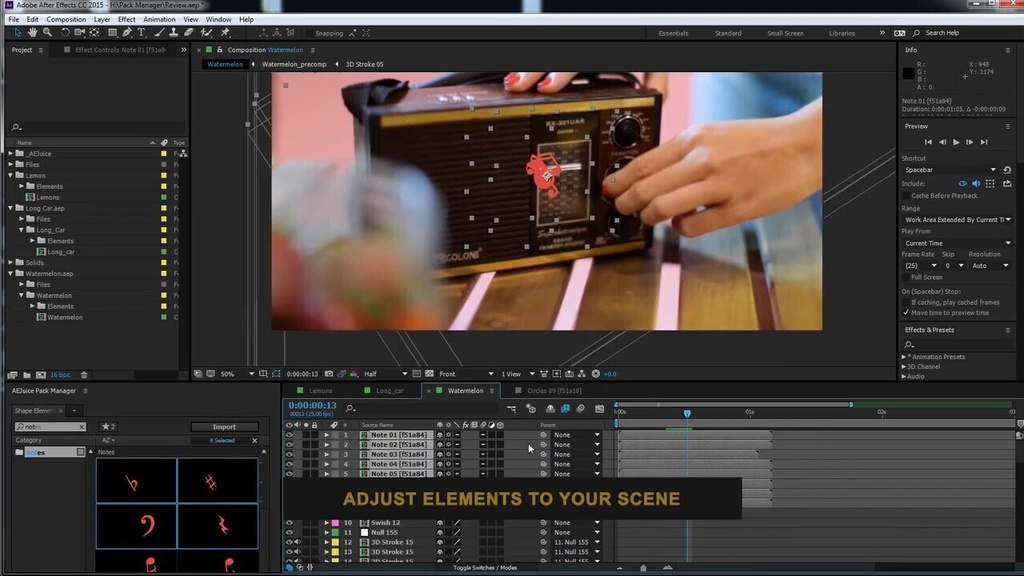Viewport: 1024px width, 576px height.
Task: Select the Horizontal Type tool
Action: pyautogui.click(x=141, y=32)
